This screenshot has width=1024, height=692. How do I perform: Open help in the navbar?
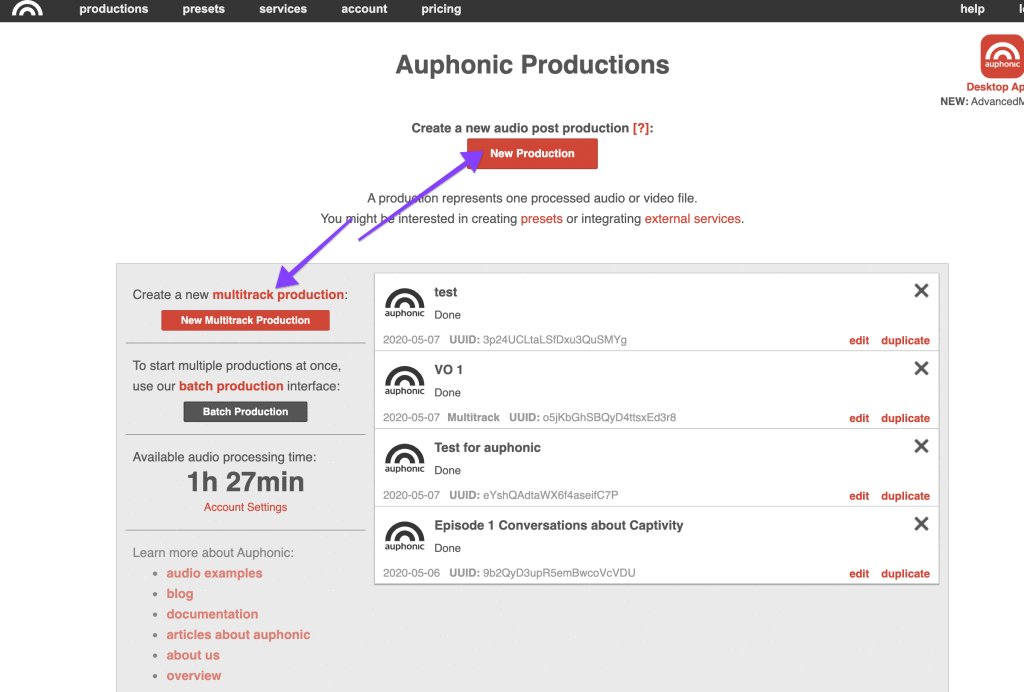coord(972,9)
